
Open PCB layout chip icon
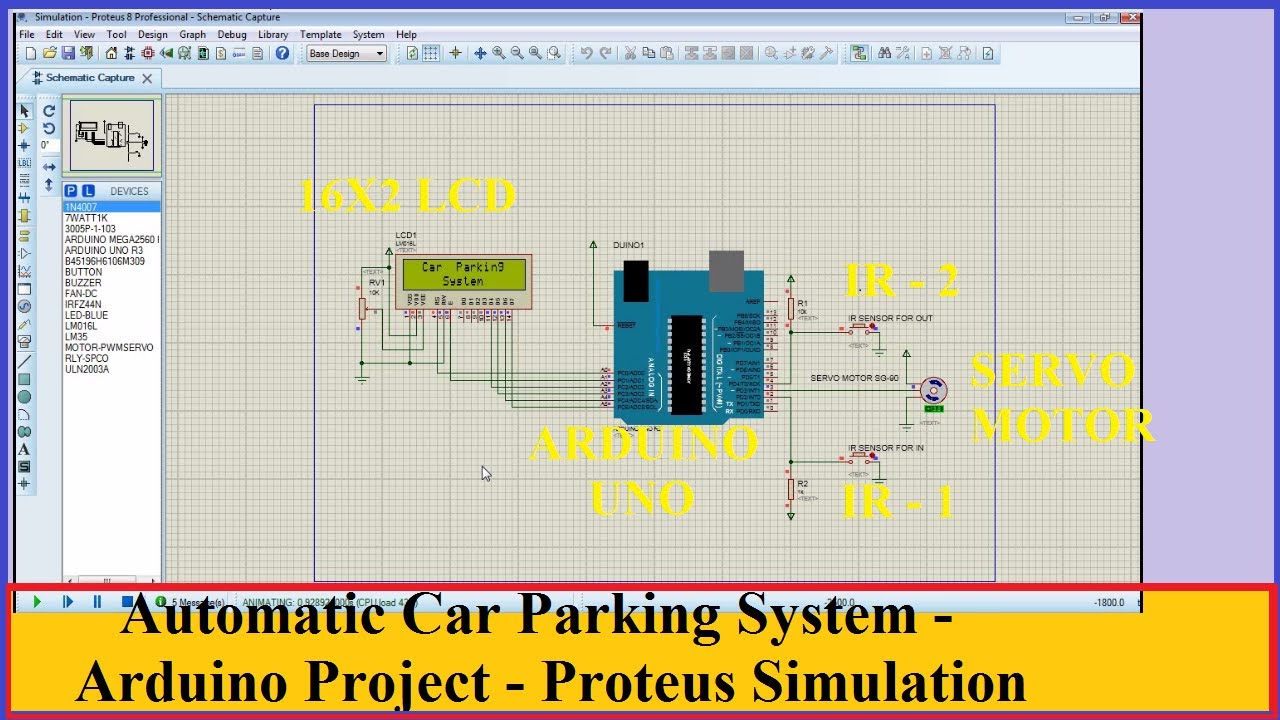pos(148,53)
